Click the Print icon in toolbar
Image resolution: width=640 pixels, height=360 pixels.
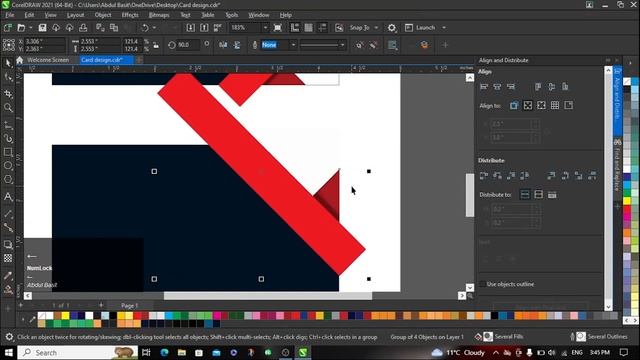(x=83, y=28)
